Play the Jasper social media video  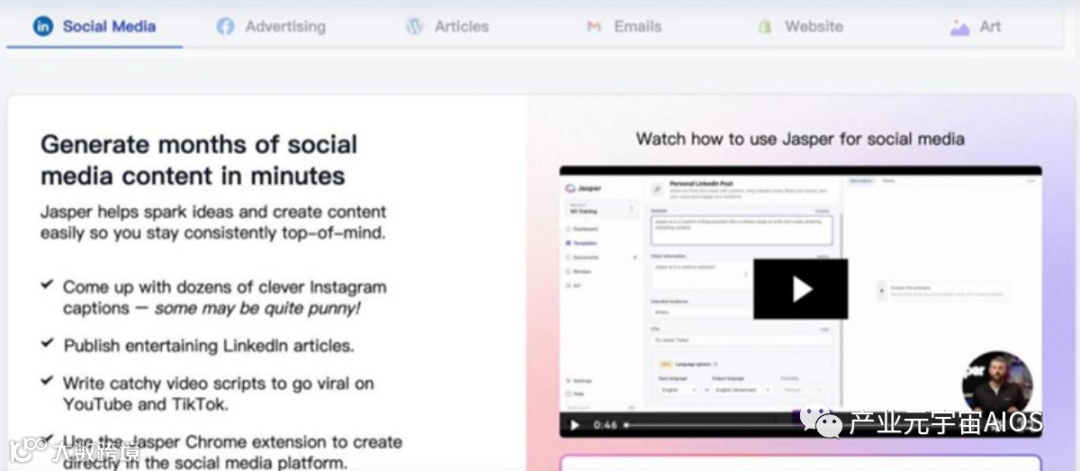pos(800,289)
